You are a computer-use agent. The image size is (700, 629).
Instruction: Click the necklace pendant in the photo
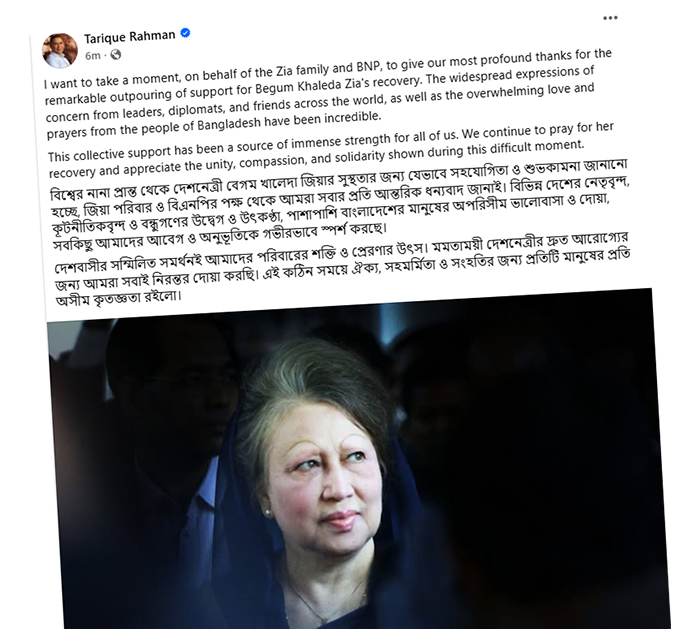pos(322,621)
